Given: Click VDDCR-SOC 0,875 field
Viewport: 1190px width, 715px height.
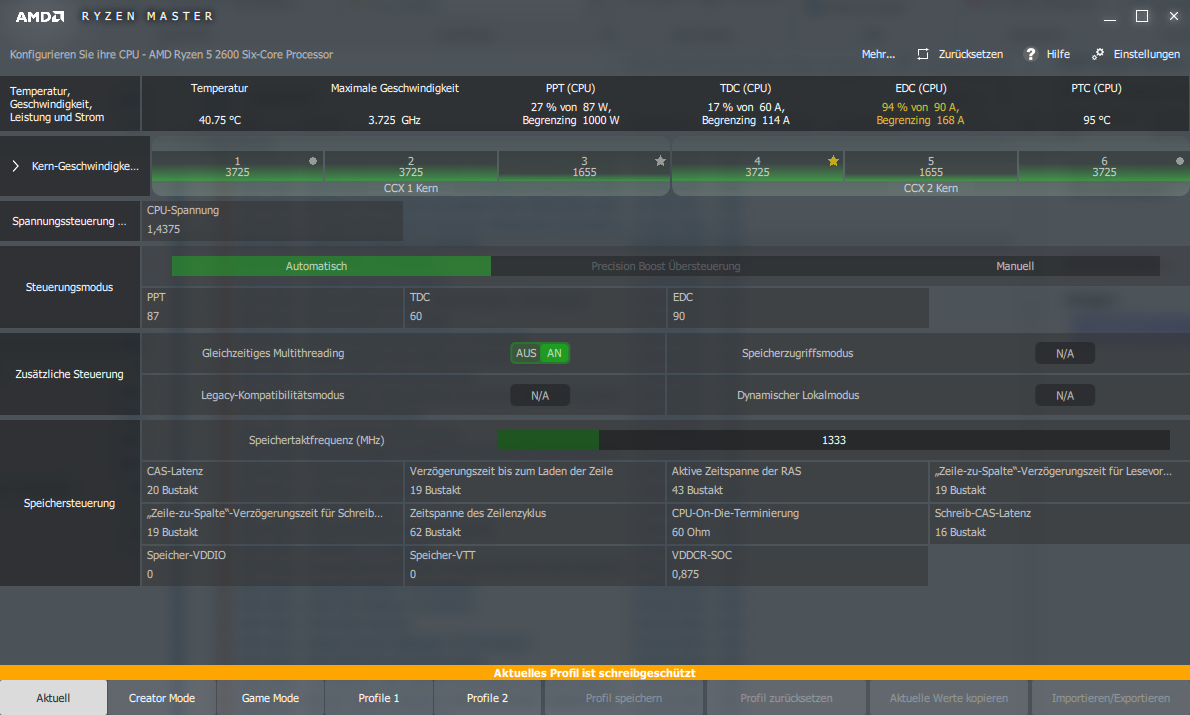Looking at the screenshot, I should tap(798, 565).
